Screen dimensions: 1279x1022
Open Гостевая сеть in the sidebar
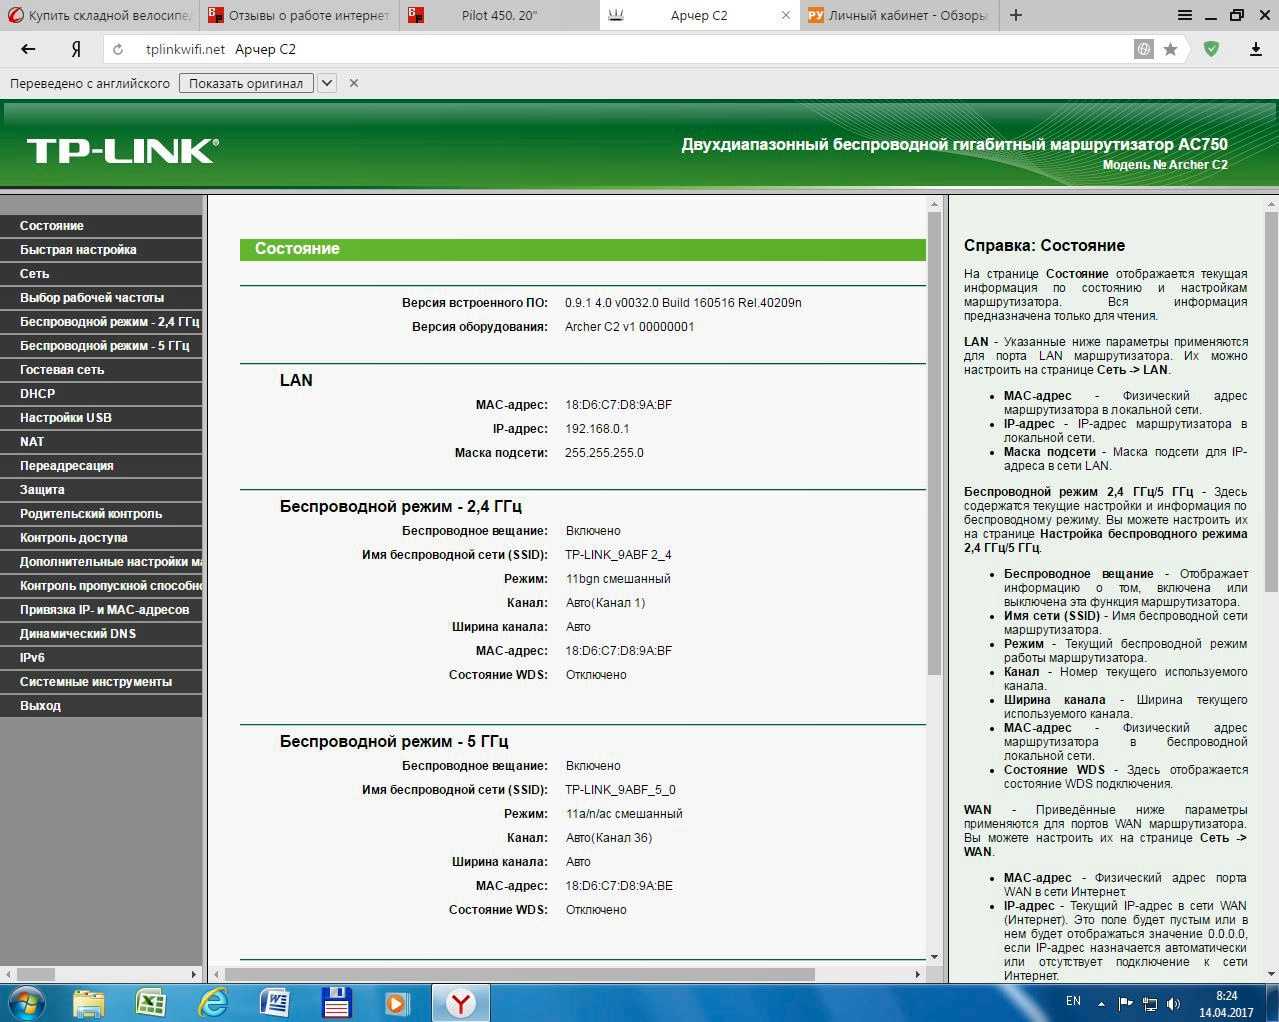(101, 370)
